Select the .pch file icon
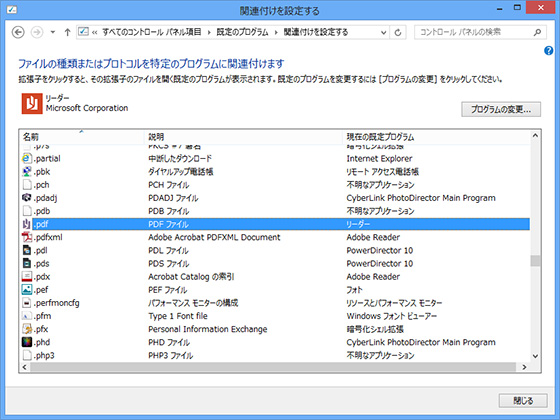560x420 pixels. pyautogui.click(x=27, y=185)
